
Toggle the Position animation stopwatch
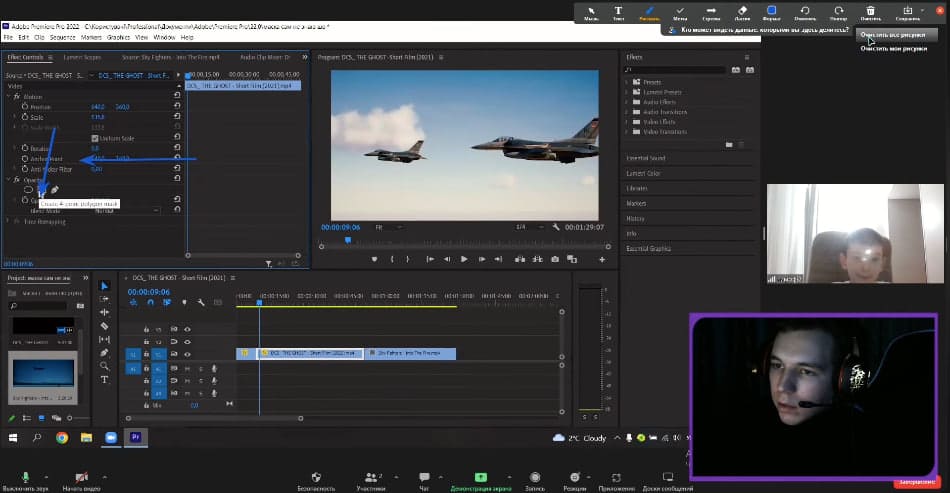(25, 107)
